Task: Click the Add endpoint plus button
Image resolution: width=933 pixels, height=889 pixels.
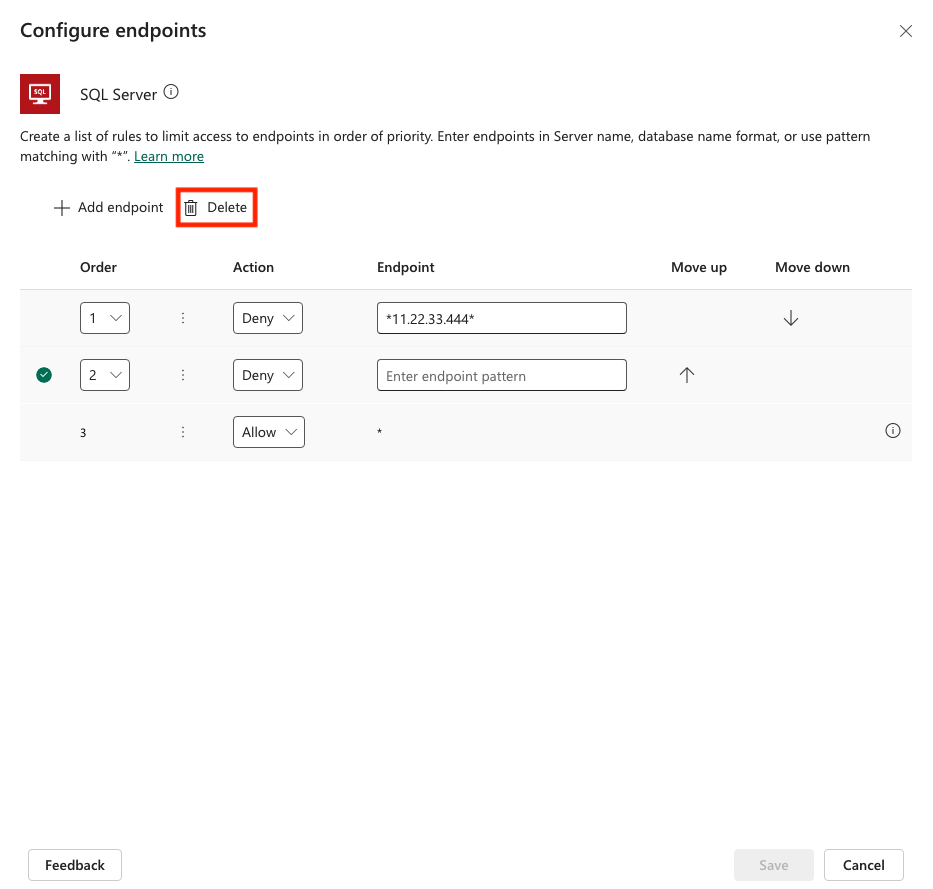Action: point(108,208)
